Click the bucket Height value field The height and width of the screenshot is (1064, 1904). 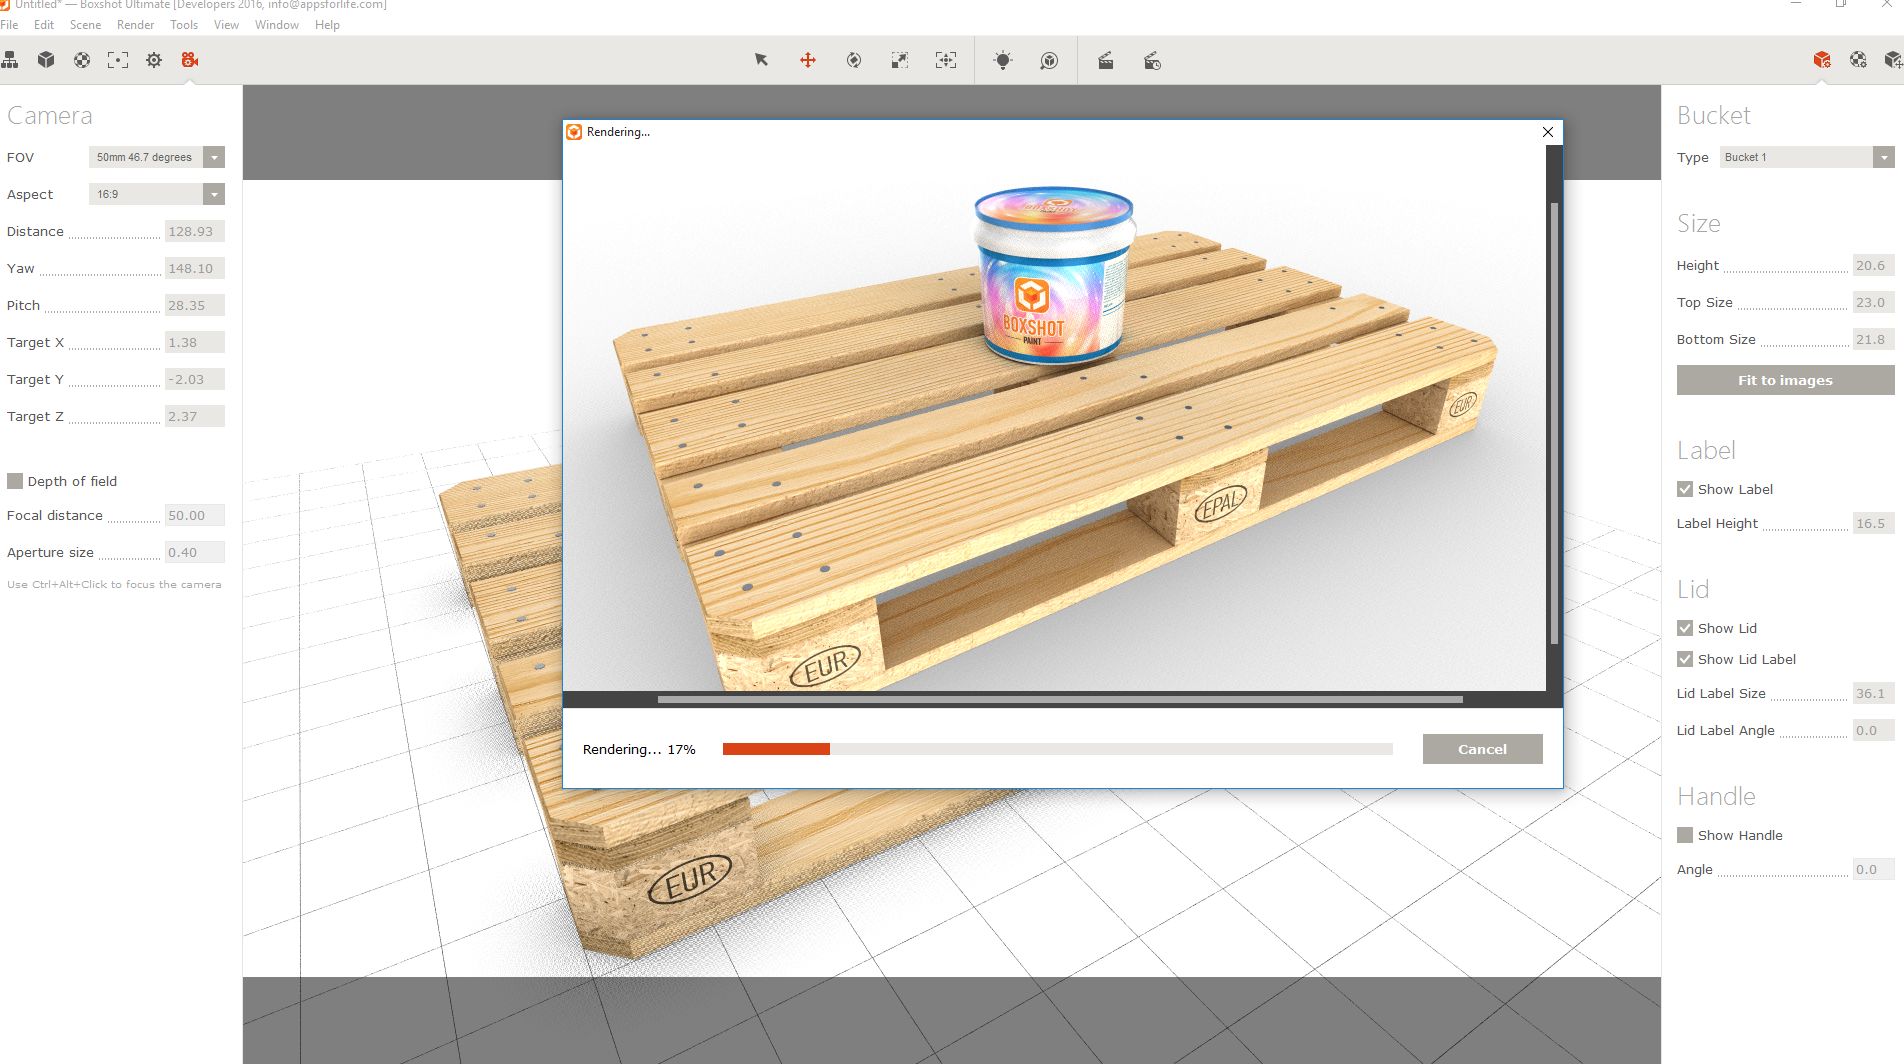click(x=1873, y=265)
